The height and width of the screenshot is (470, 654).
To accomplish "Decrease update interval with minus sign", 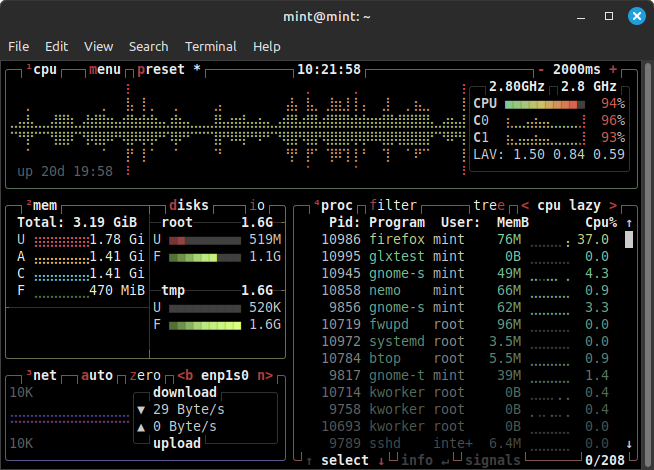I will pyautogui.click(x=541, y=69).
